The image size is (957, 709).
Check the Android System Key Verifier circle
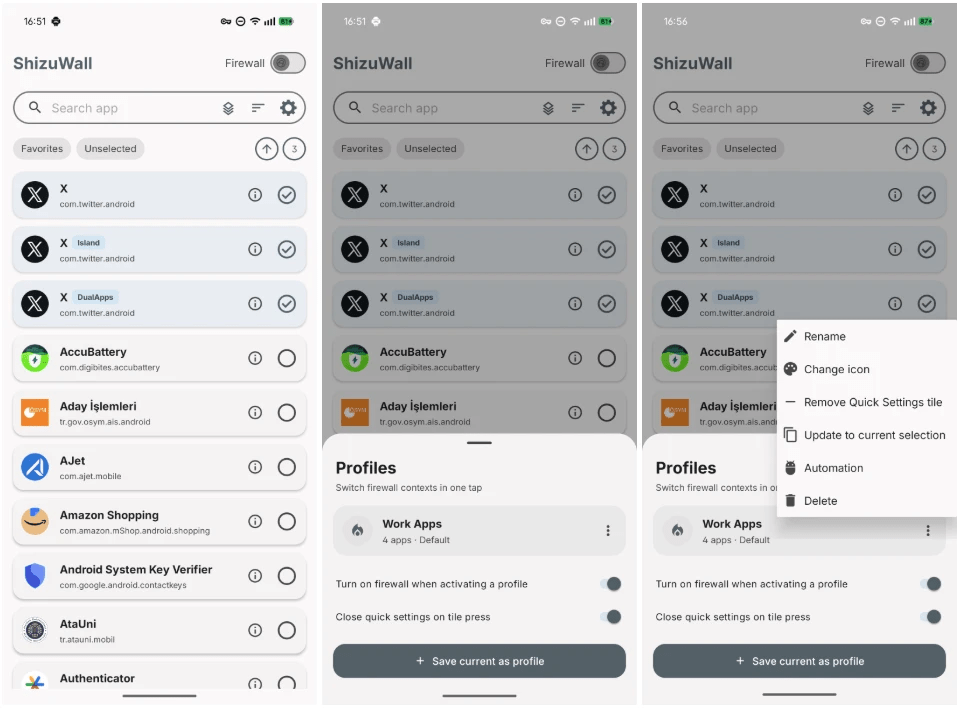[x=287, y=576]
